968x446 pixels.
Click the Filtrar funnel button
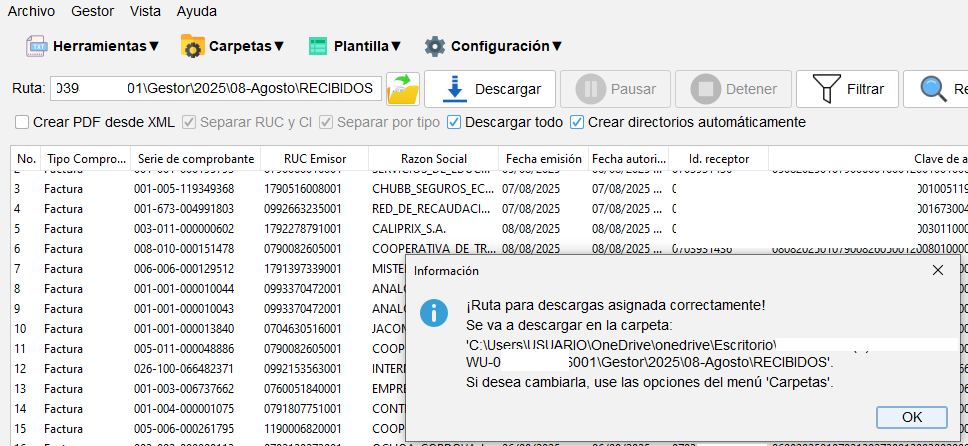point(849,89)
